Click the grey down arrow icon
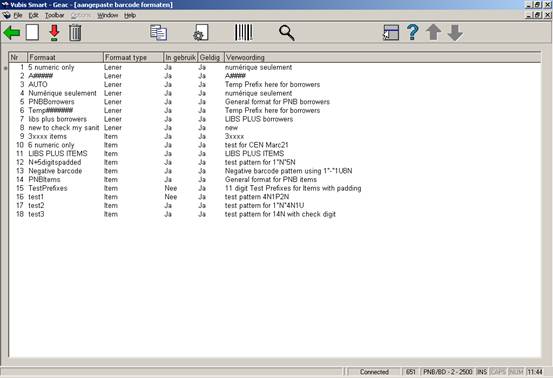Screen dimensions: 553x378 (x=455, y=33)
